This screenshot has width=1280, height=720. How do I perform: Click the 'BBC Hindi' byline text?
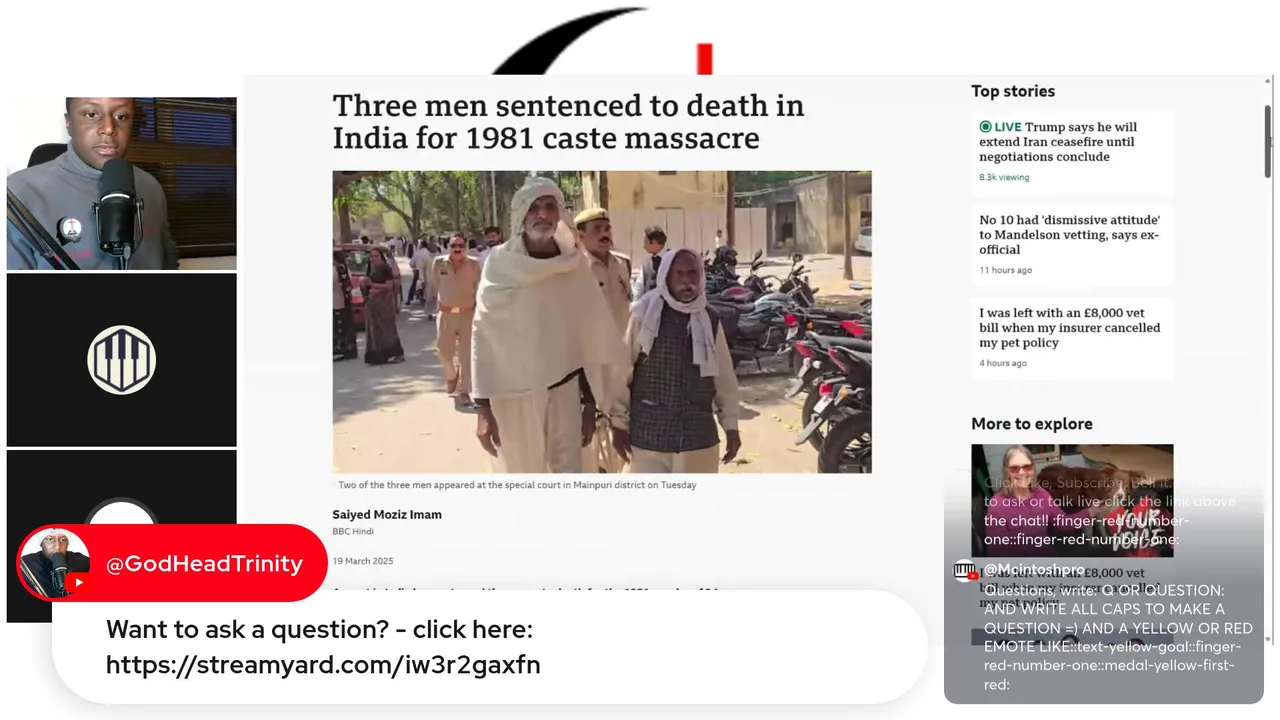point(353,531)
